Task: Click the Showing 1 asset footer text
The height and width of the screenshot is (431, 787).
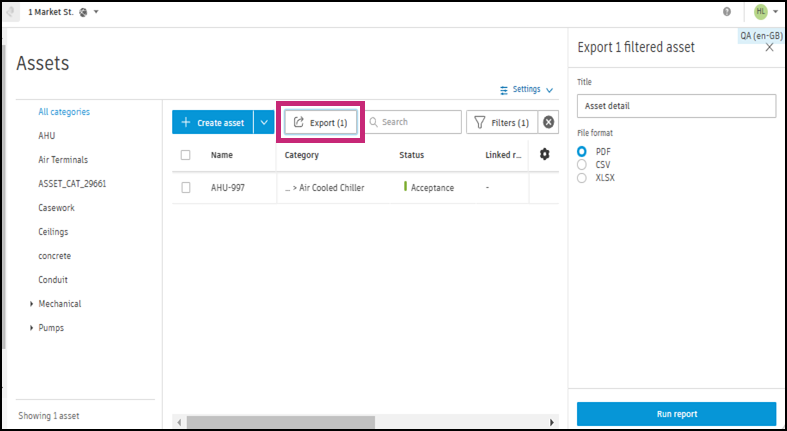Action: 49,416
